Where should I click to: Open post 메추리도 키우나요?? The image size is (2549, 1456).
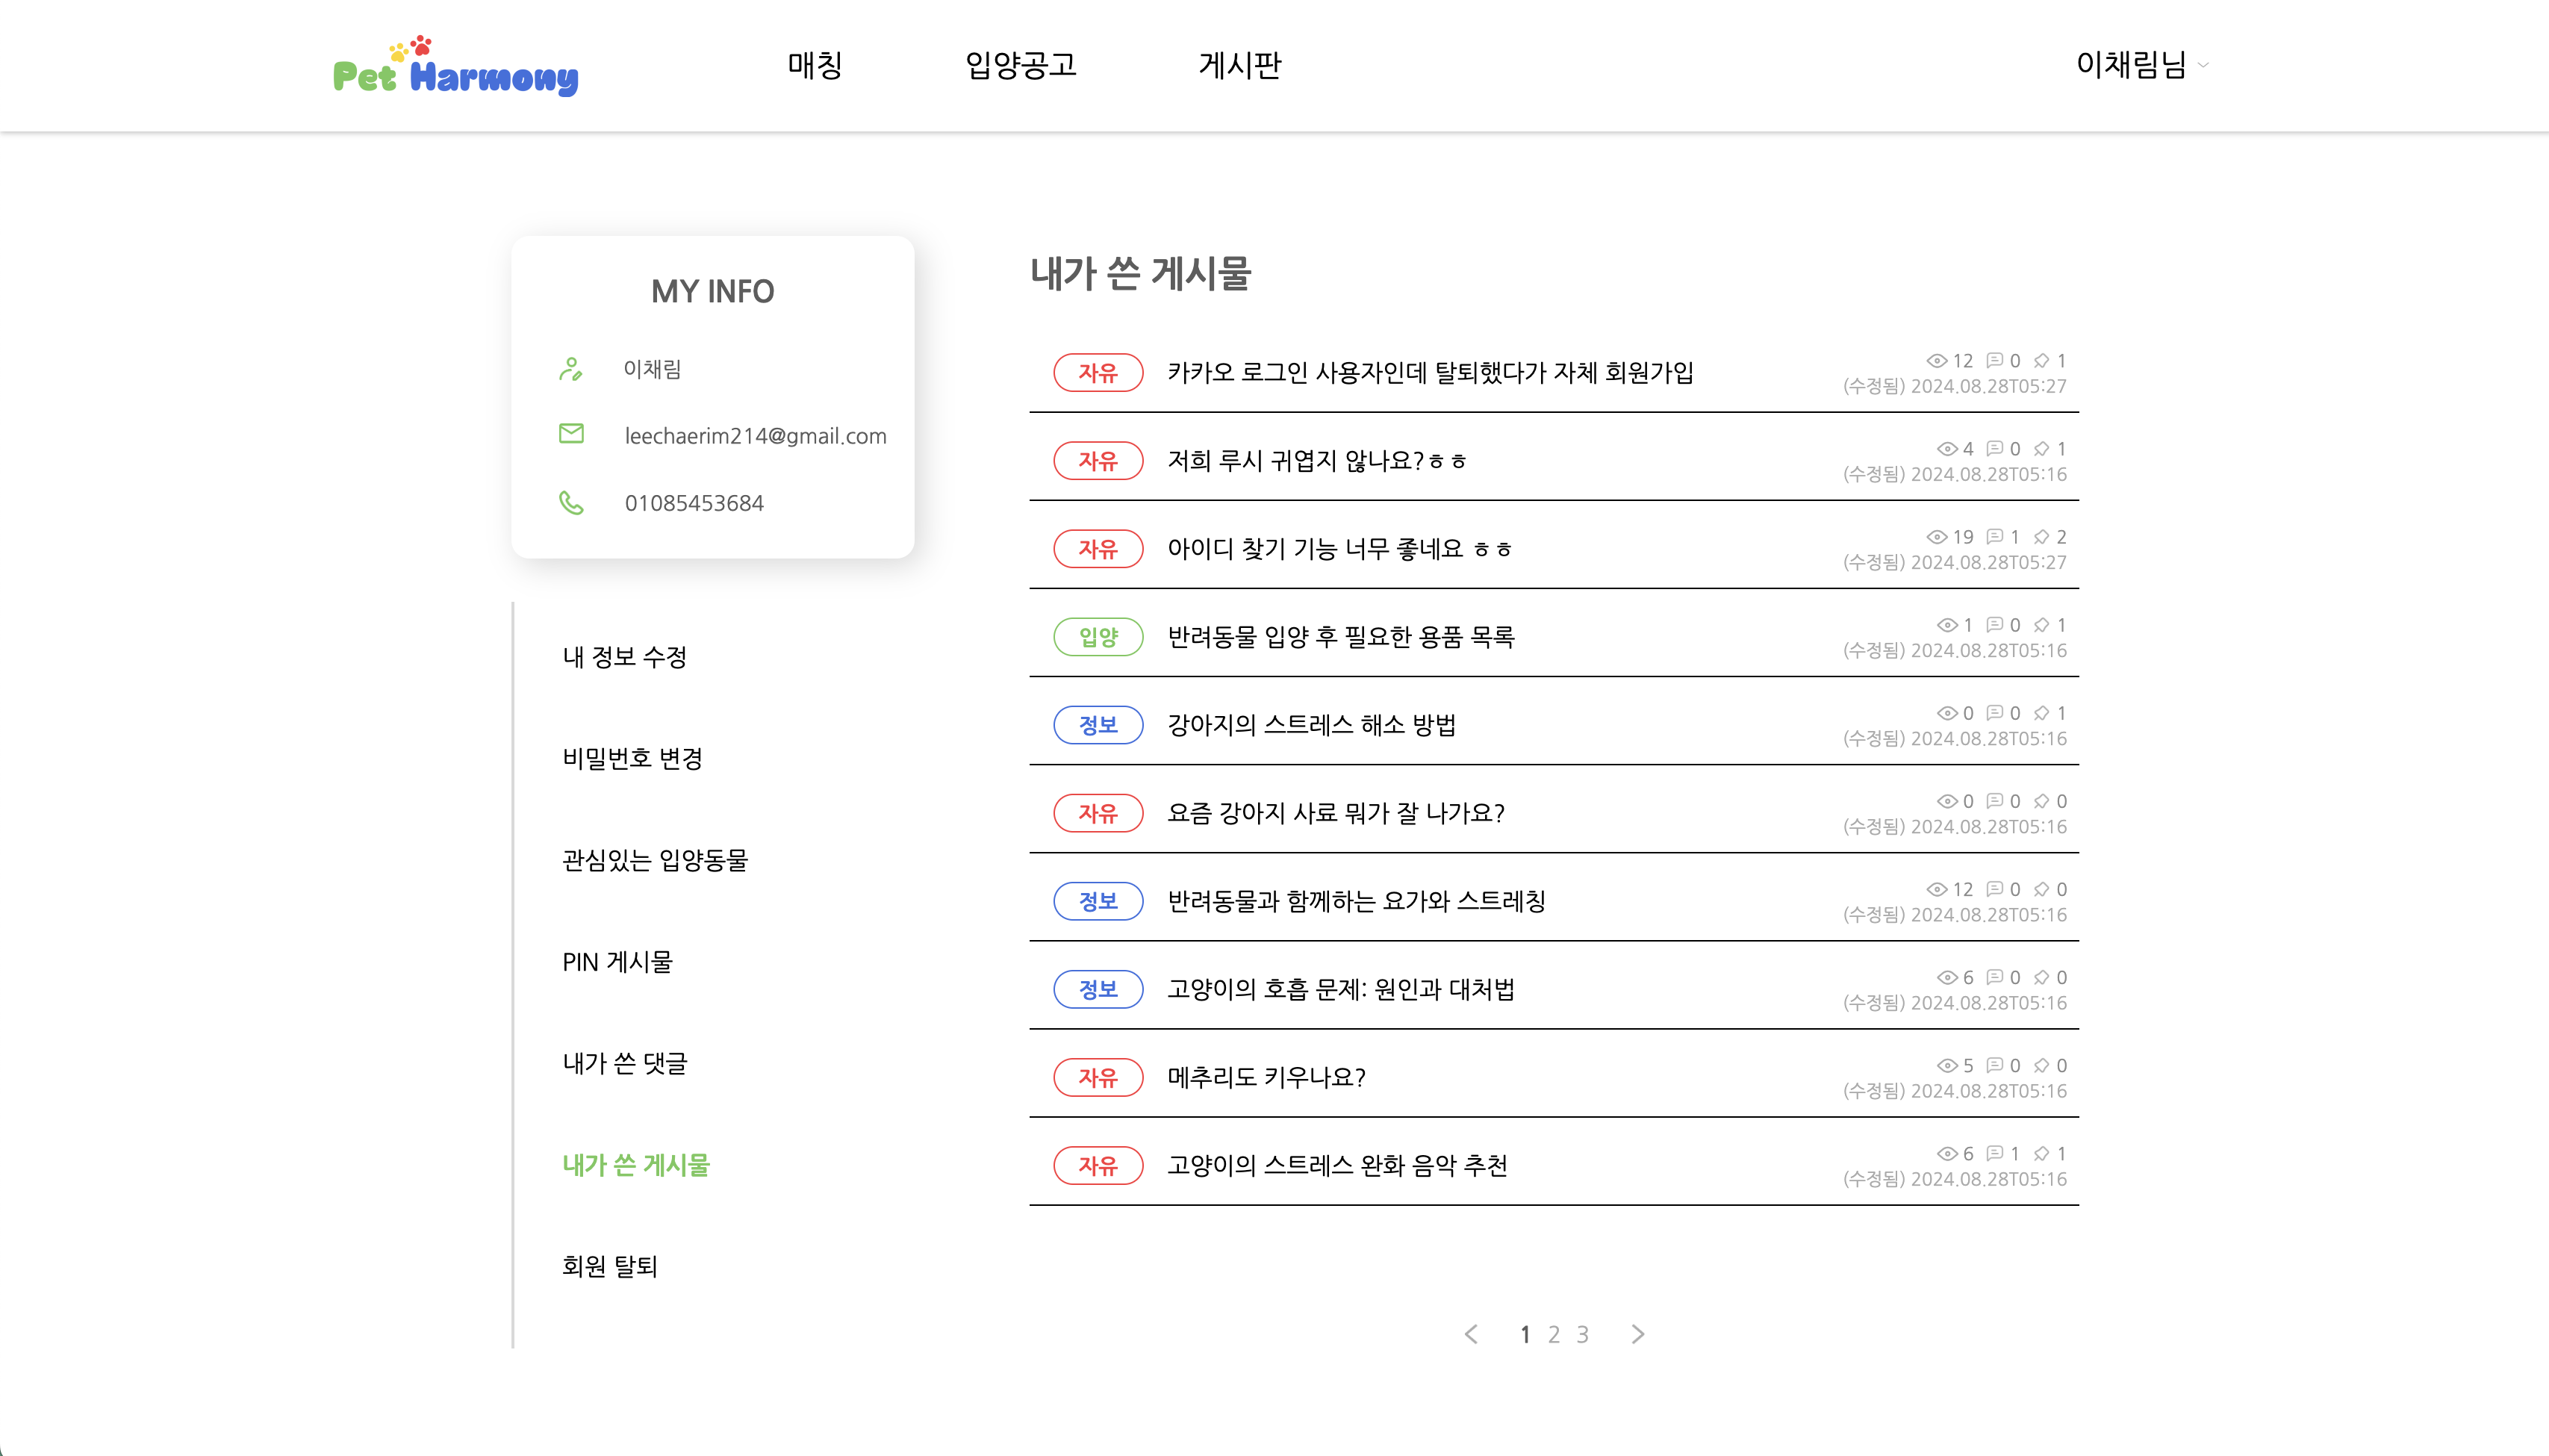pos(1266,1077)
